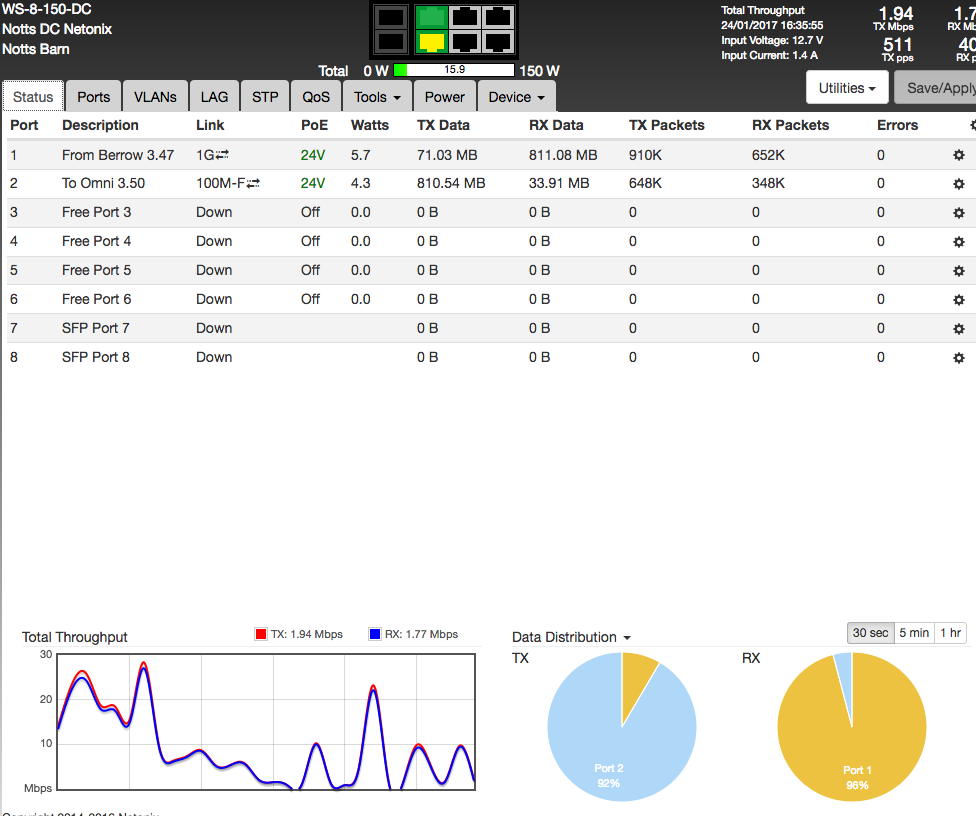The height and width of the screenshot is (816, 976).
Task: Open the QoS tab
Action: (x=316, y=97)
